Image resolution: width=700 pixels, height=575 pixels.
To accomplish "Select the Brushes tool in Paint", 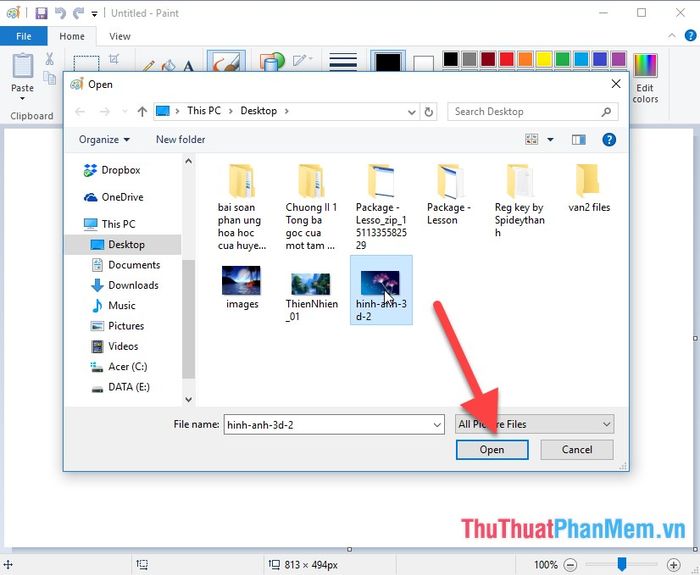I will click(x=226, y=61).
